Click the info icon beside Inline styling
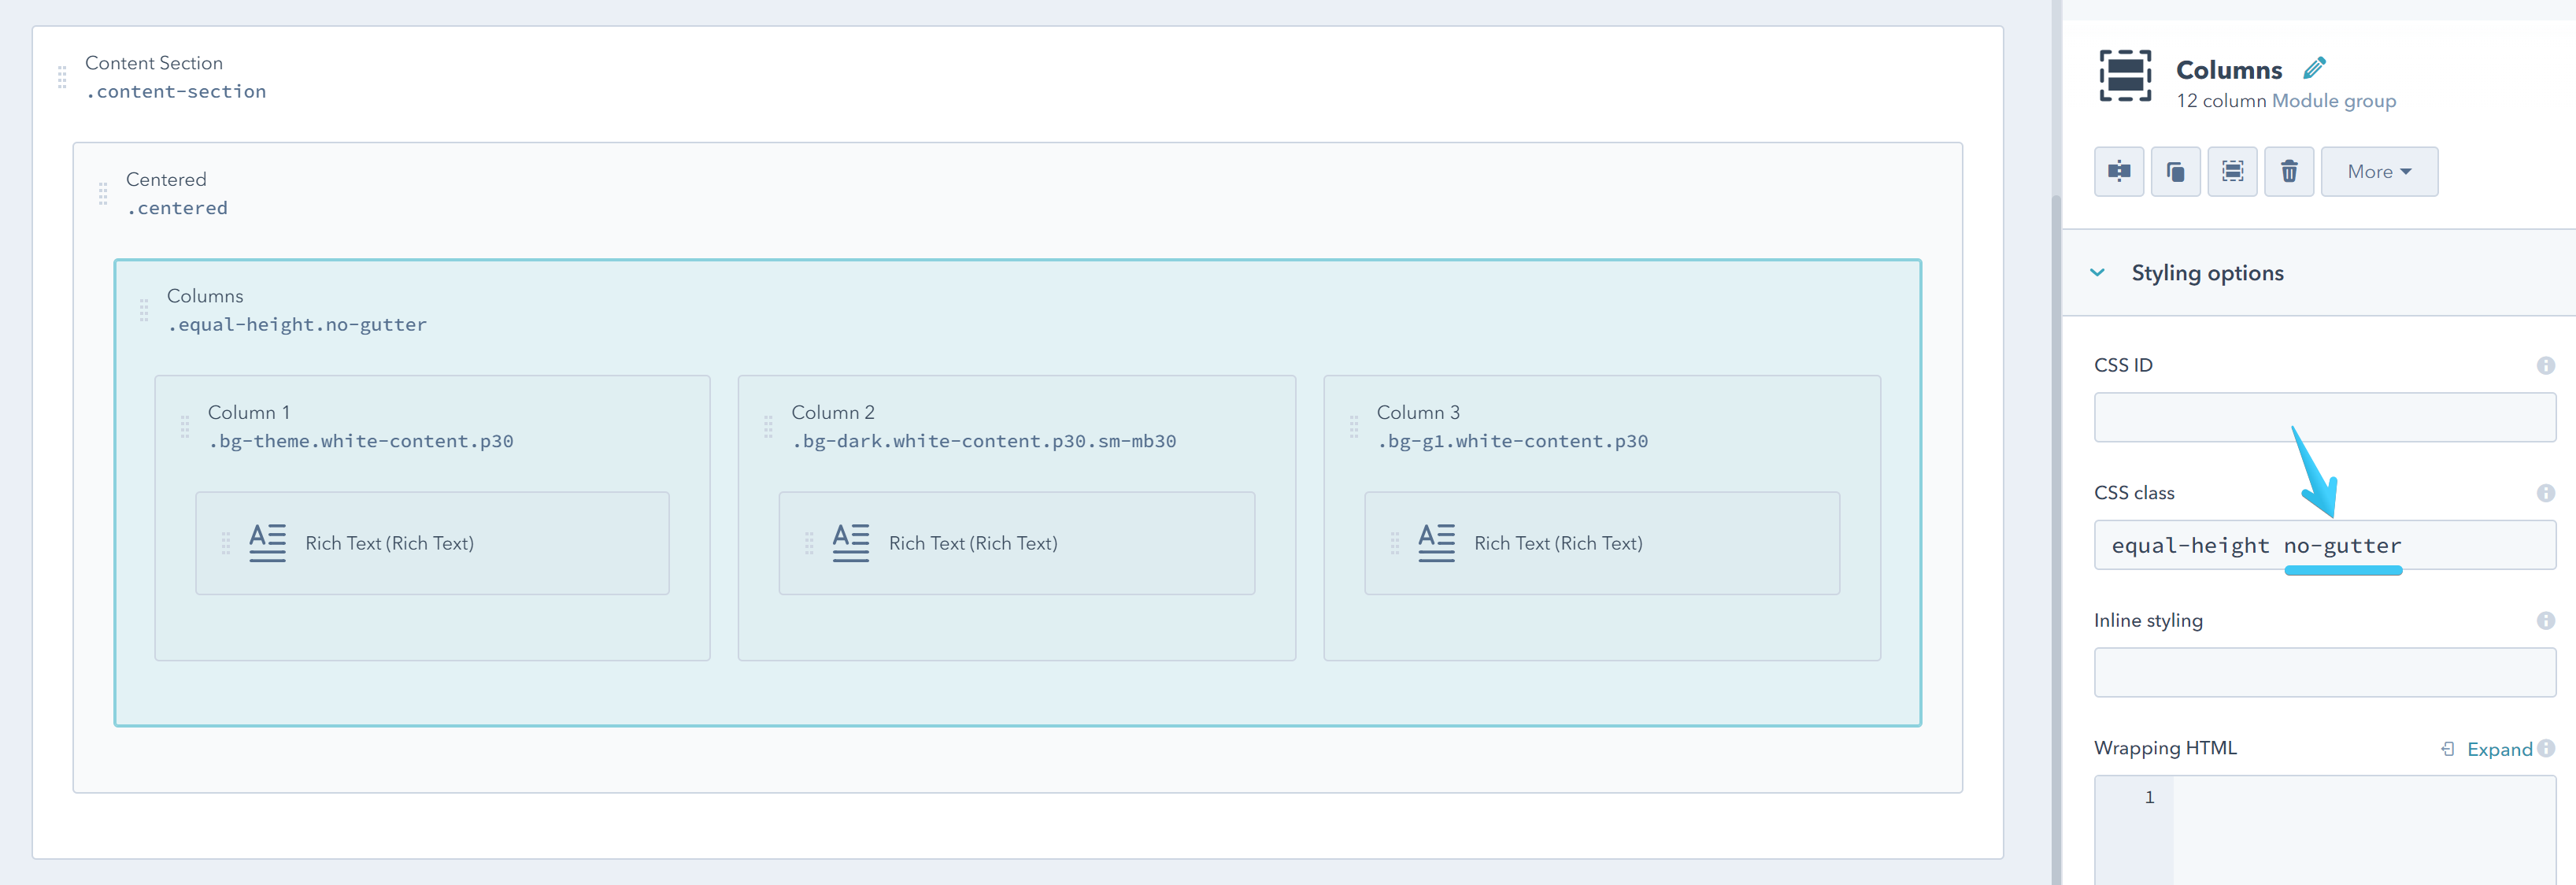2576x885 pixels. [2546, 620]
